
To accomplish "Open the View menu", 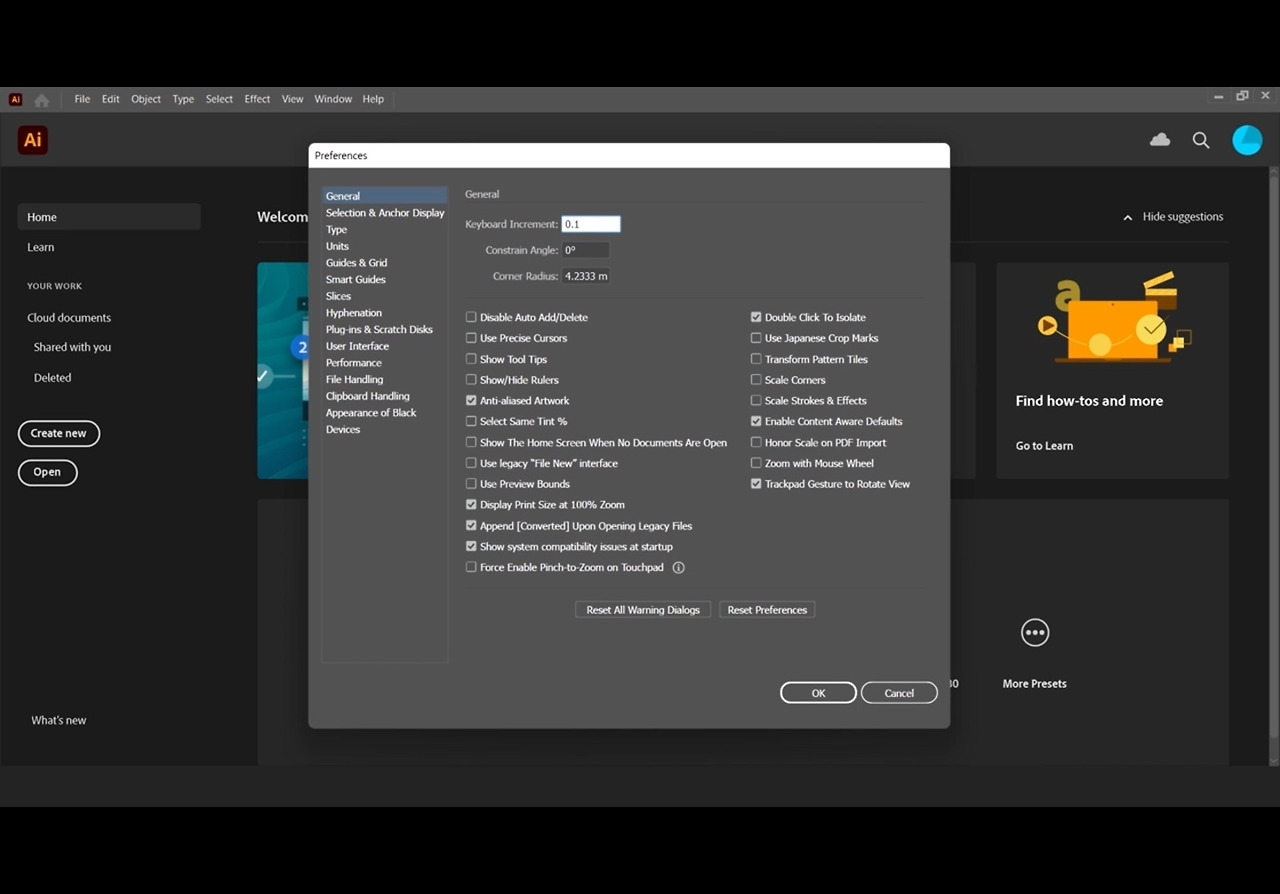I will coord(292,99).
